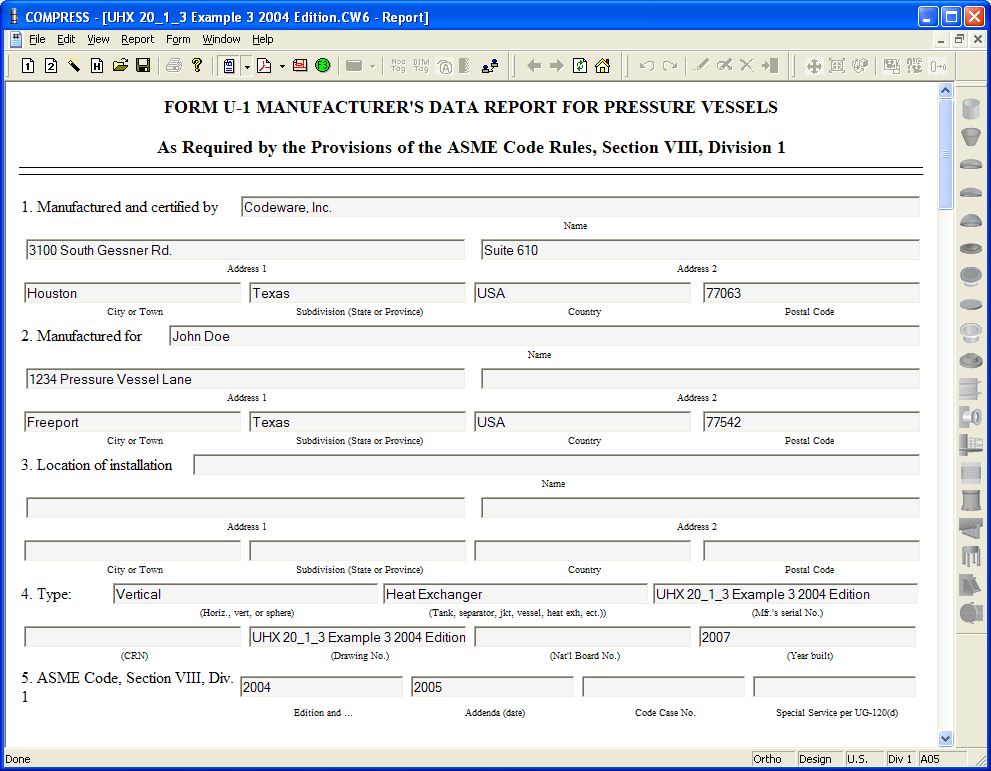Click the 'Div 1' status bar entry
The image size is (991, 771).
tap(900, 759)
